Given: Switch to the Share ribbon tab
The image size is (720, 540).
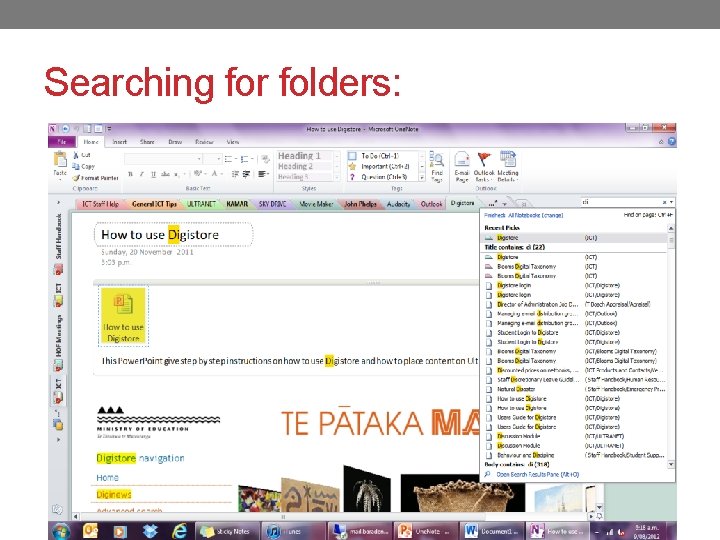Looking at the screenshot, I should 147,142.
